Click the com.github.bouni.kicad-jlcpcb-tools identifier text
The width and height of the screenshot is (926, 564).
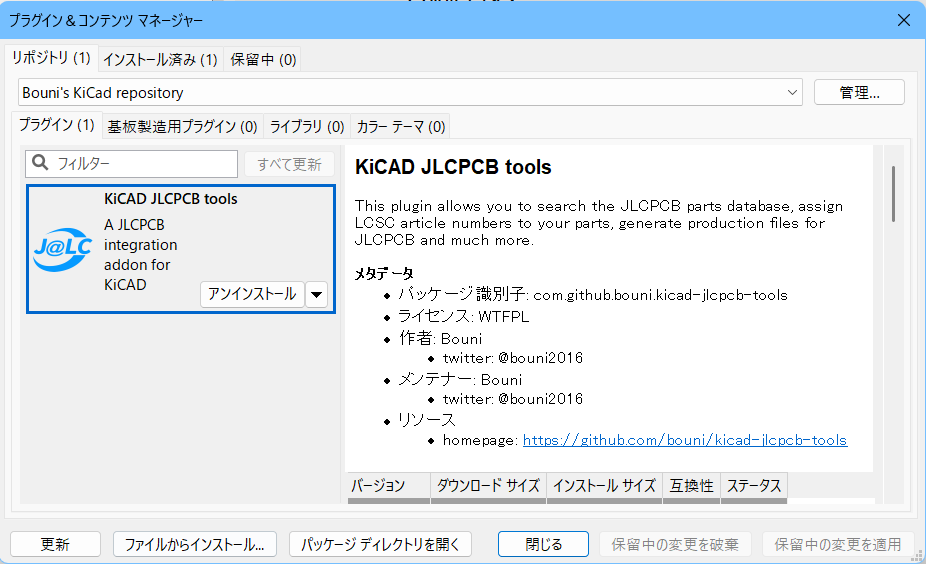[x=660, y=295]
